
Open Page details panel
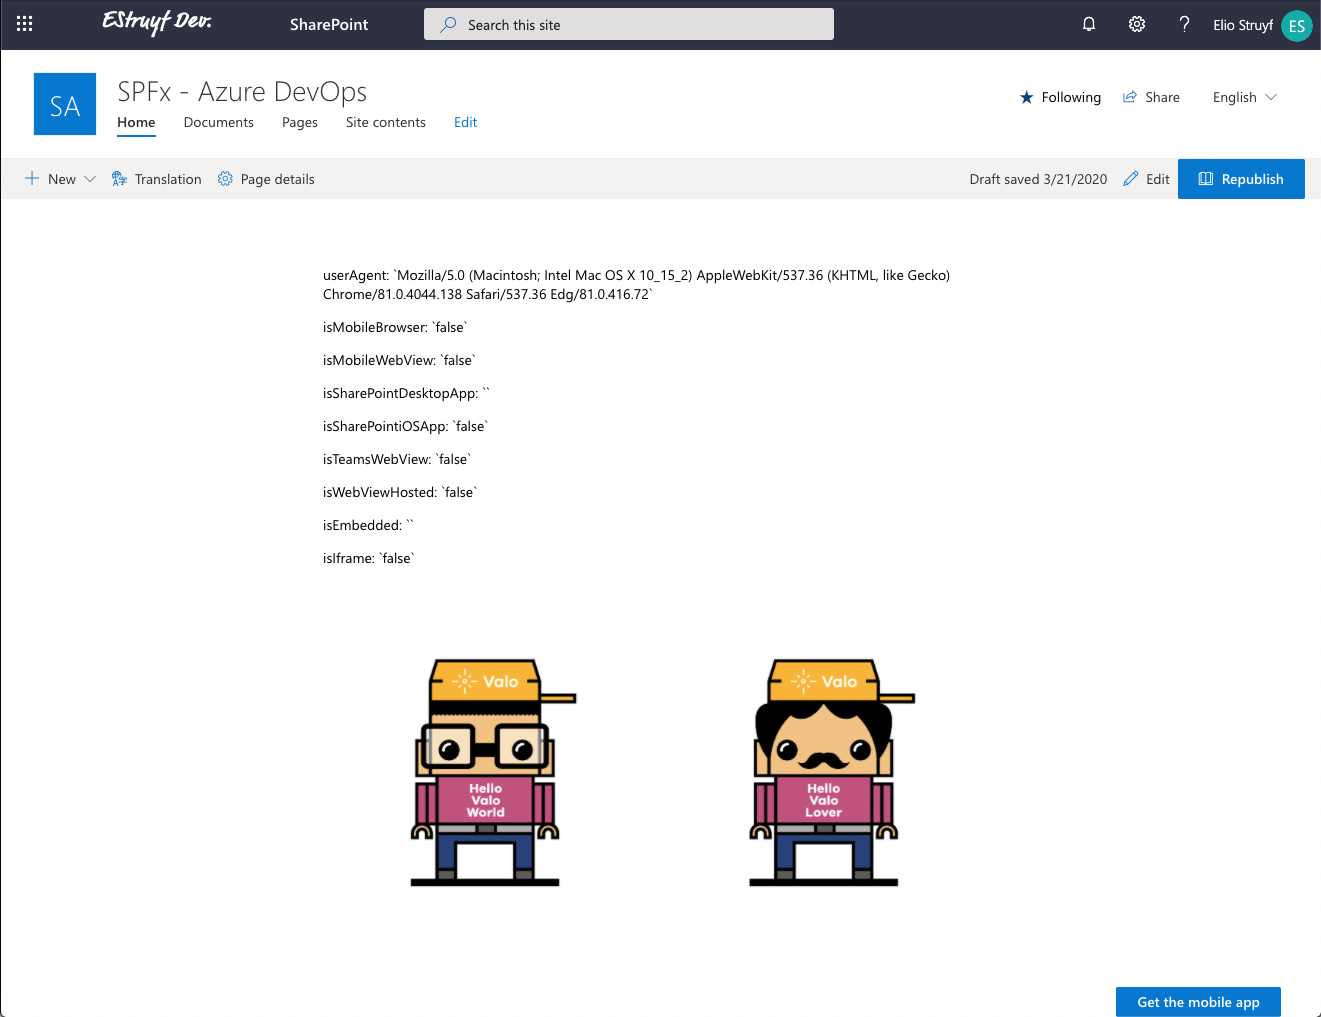[x=266, y=179]
